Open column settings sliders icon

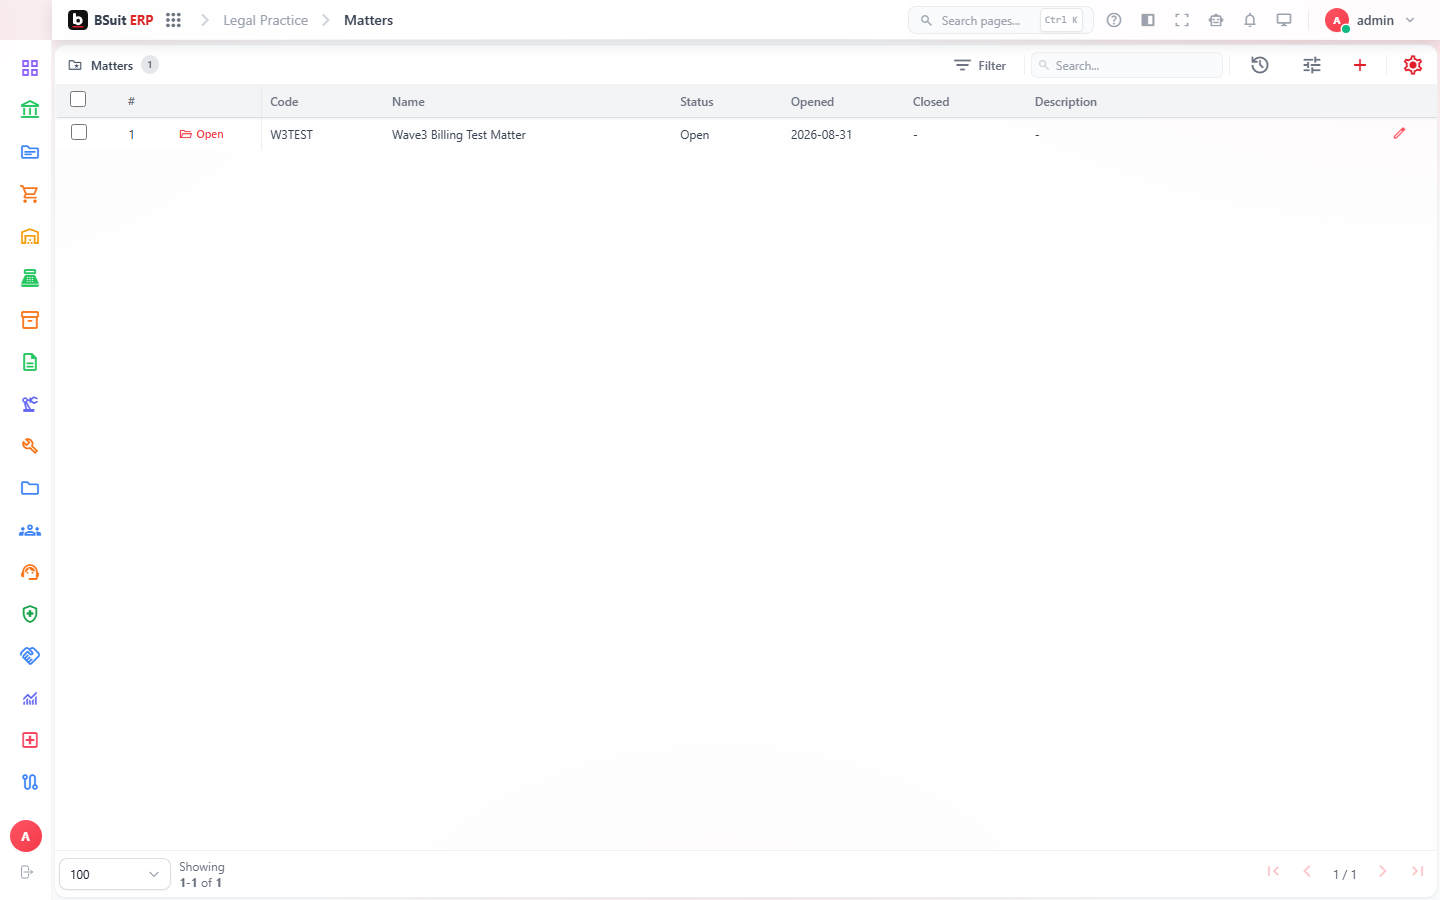(1312, 65)
